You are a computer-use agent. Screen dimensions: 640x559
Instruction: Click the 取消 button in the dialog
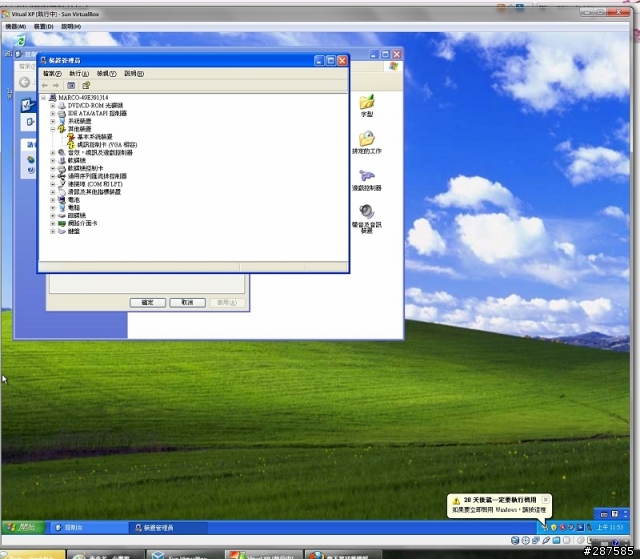tap(187, 302)
